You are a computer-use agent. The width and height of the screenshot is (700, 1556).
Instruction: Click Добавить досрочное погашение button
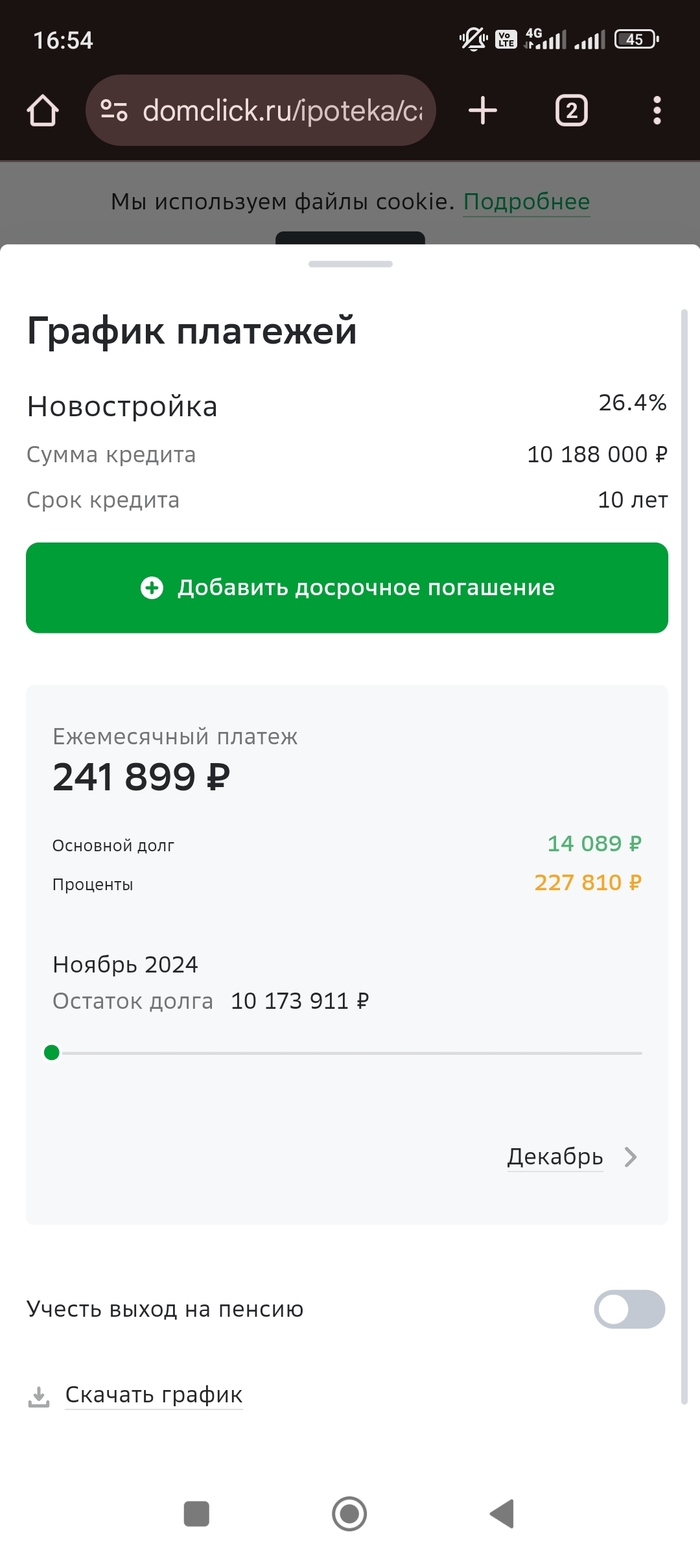click(347, 588)
